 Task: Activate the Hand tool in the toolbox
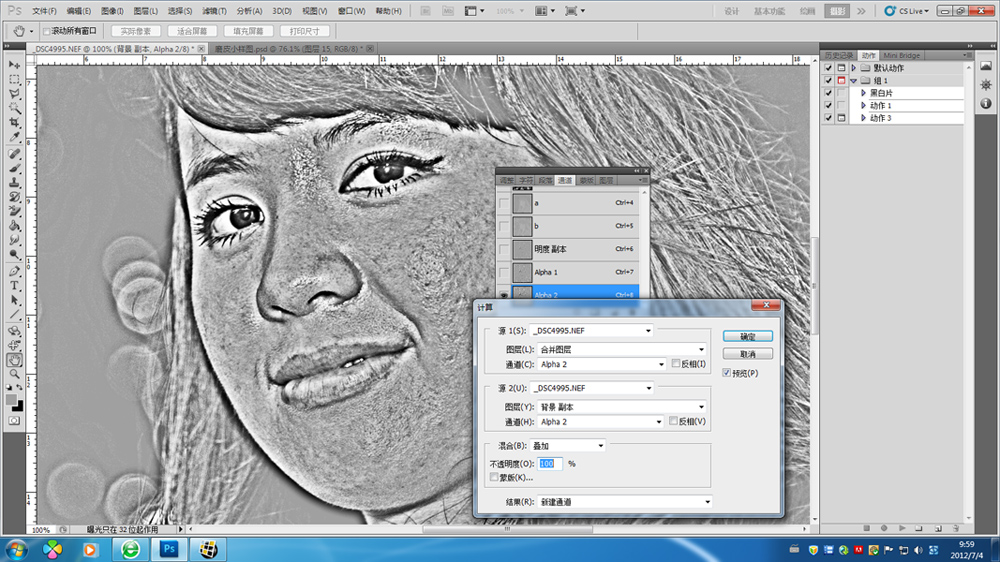[x=14, y=359]
